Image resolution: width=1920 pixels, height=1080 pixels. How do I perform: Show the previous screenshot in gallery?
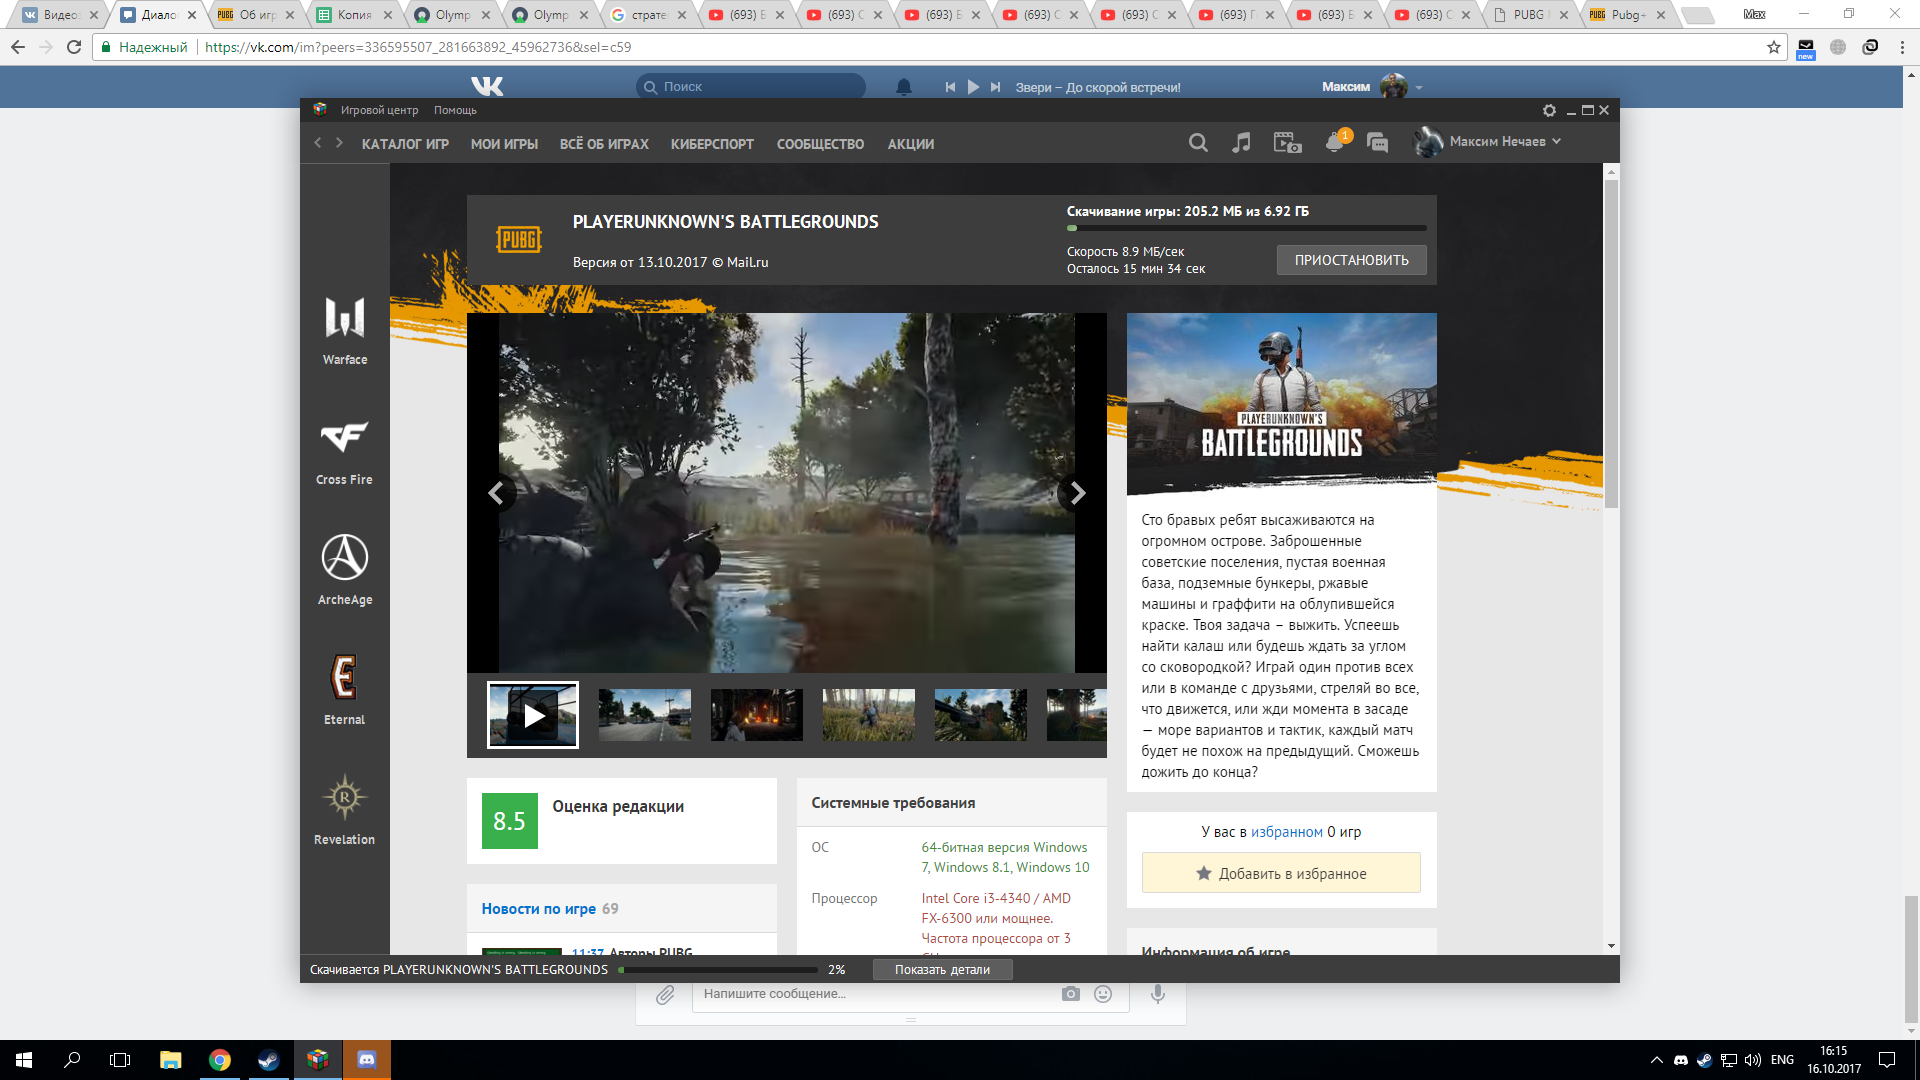[x=496, y=493]
